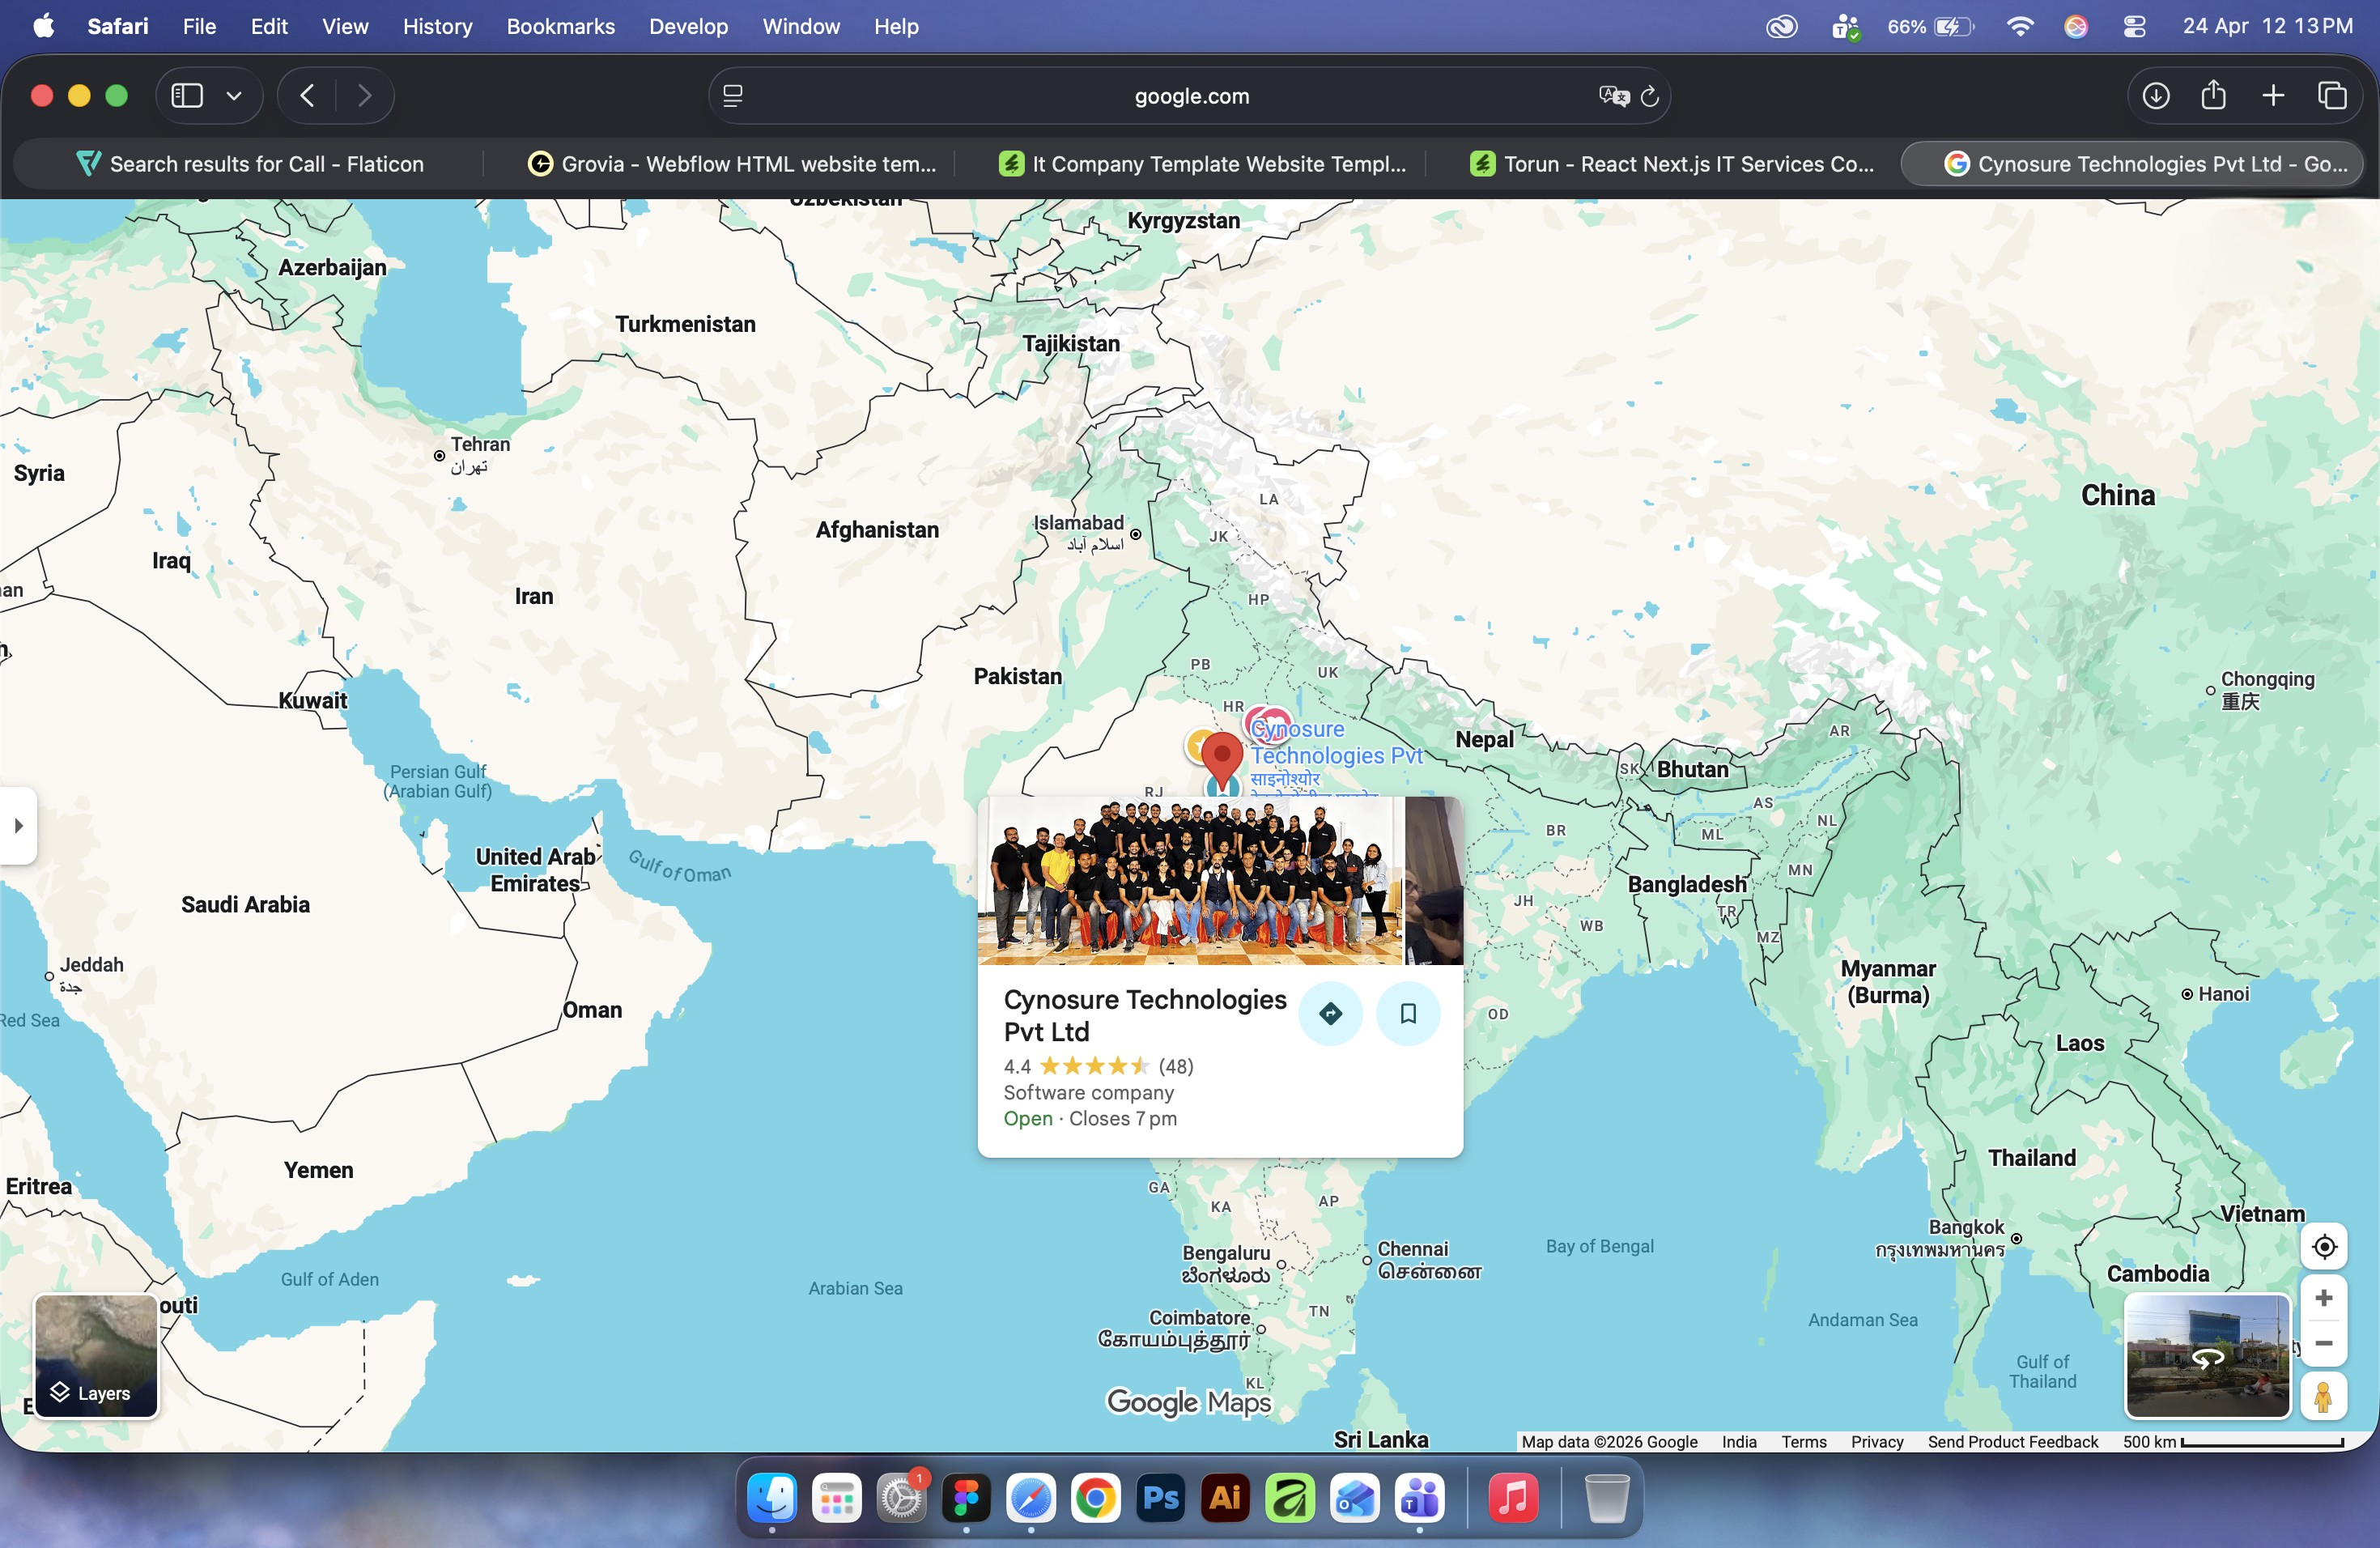2380x1548 pixels.
Task: Switch to the Flaticon search results tab
Action: point(250,164)
